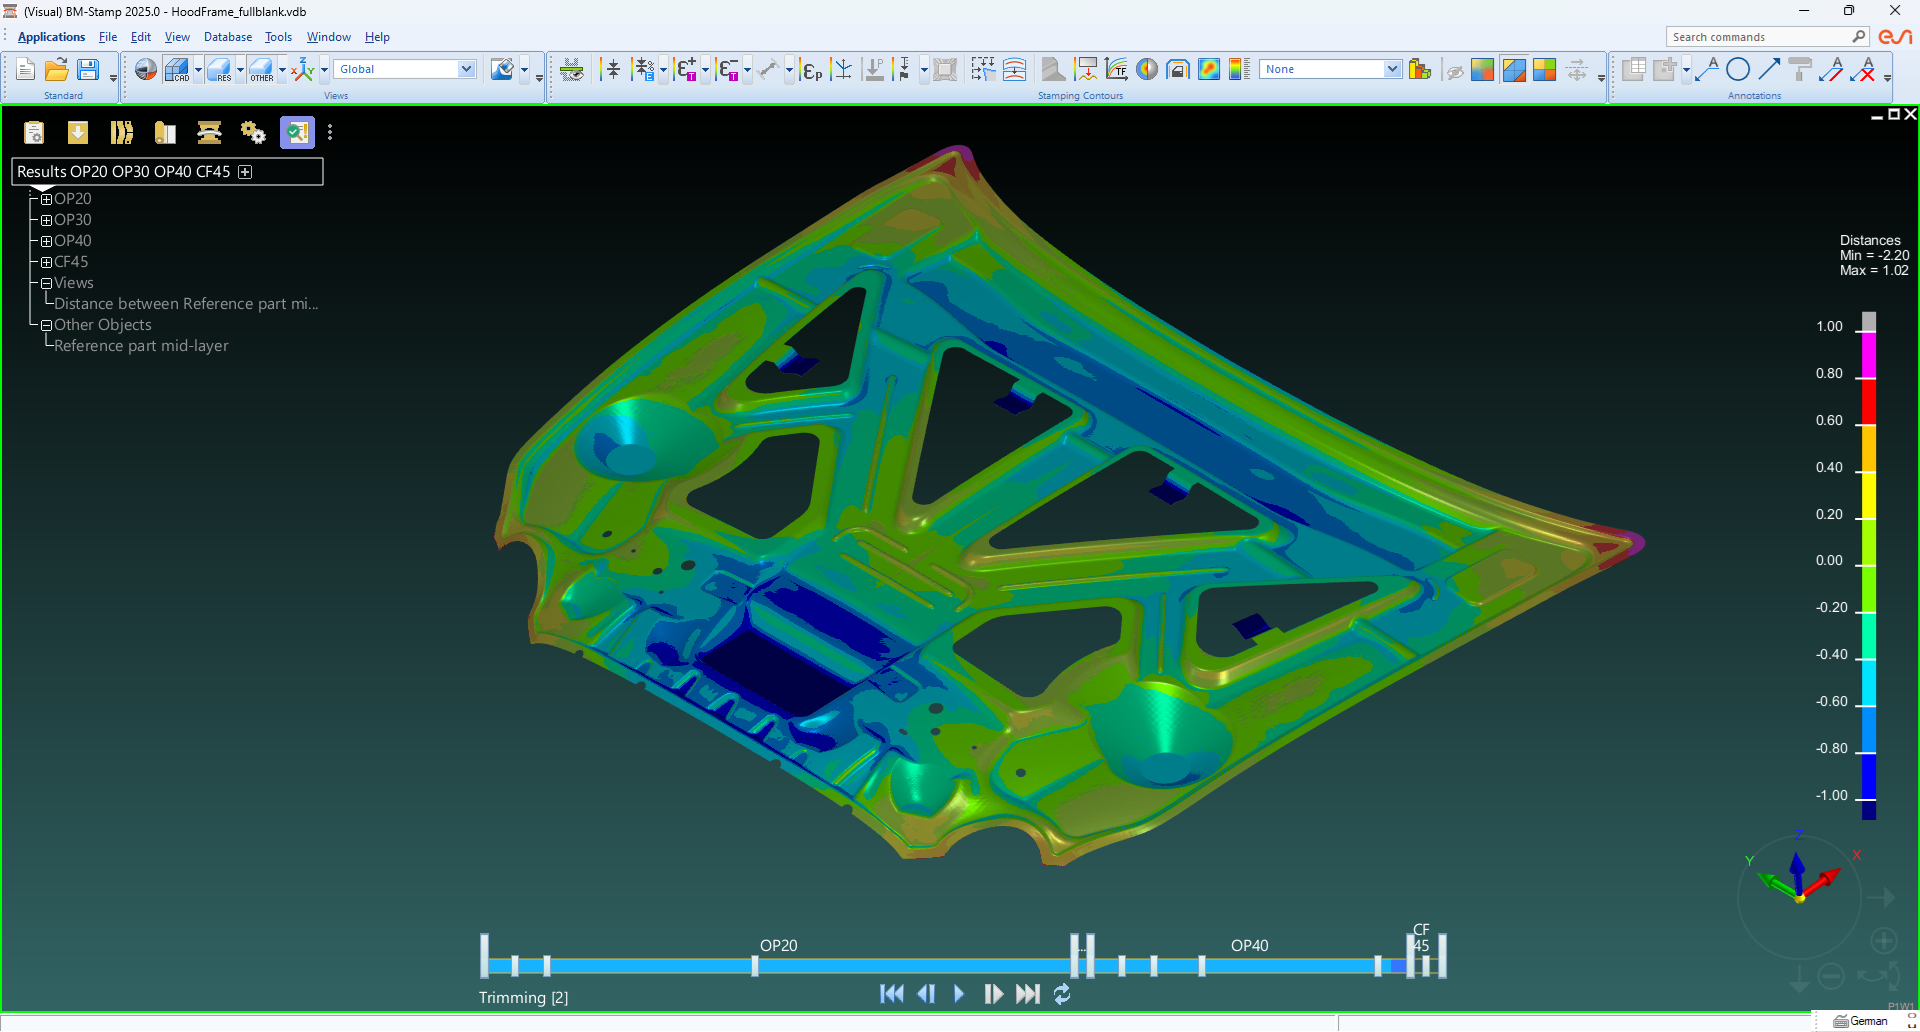
Task: Open the None contour dropdown
Action: tap(1392, 69)
